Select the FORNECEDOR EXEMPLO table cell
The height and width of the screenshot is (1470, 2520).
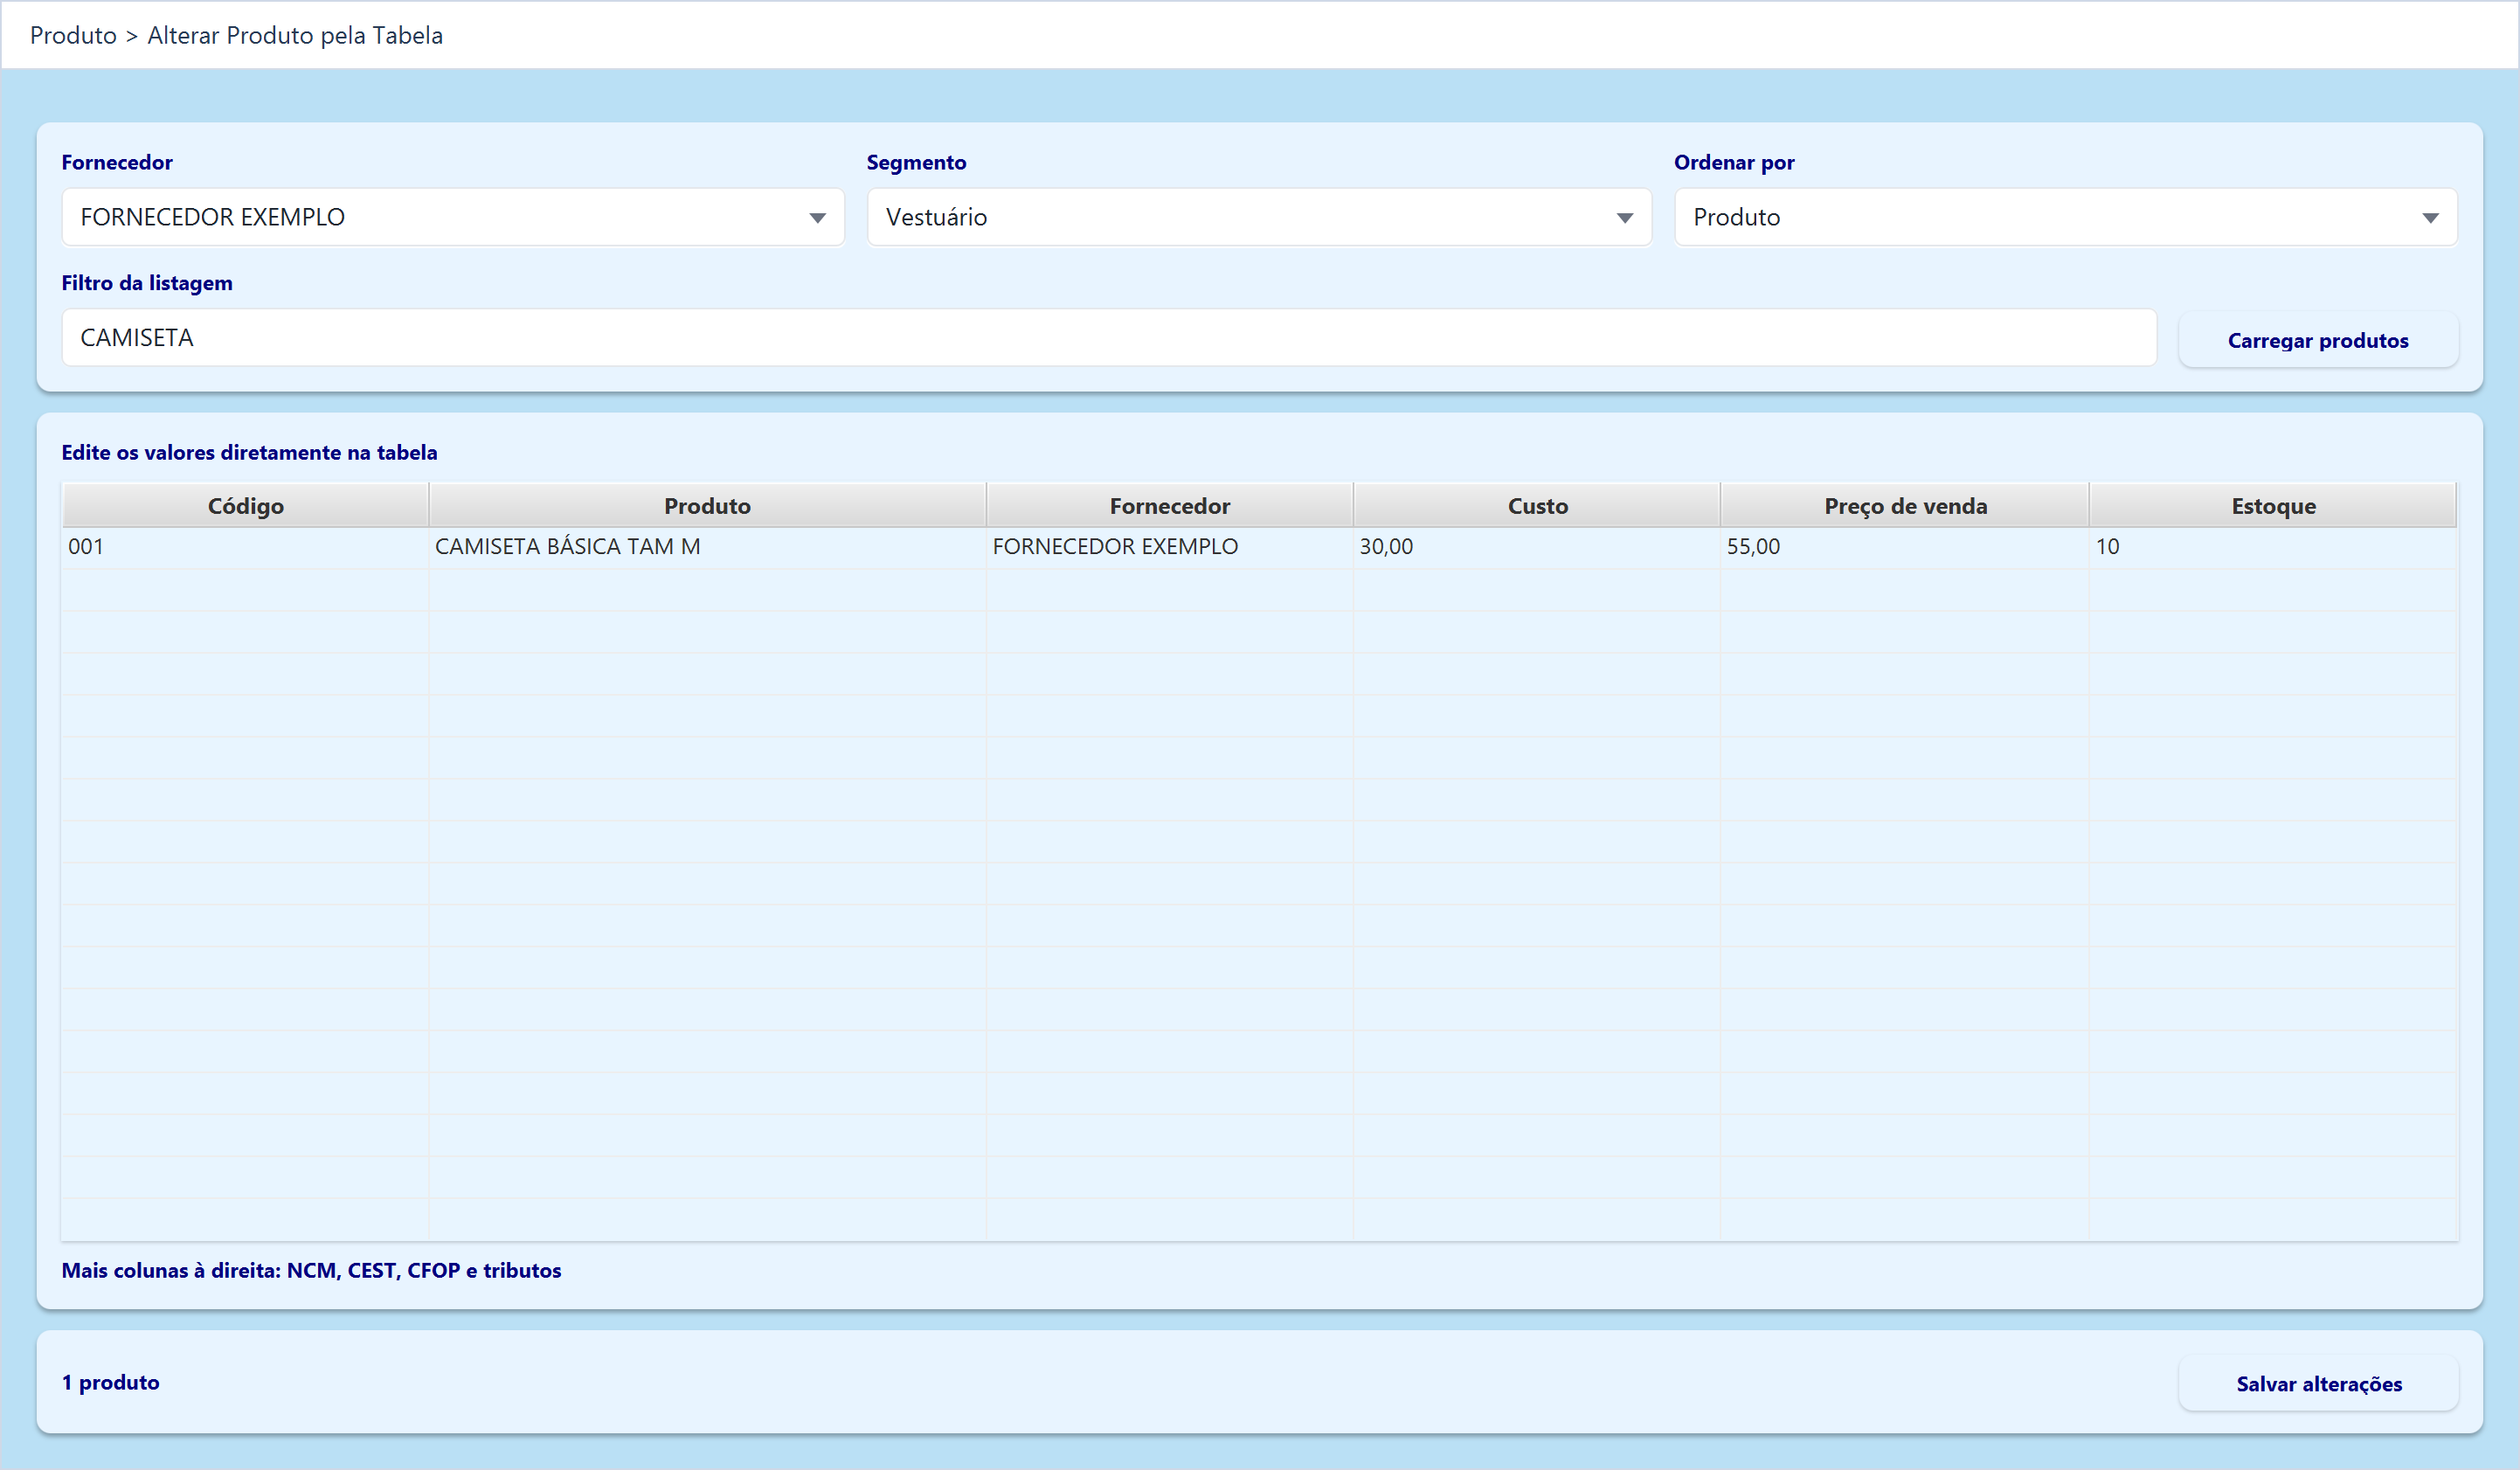(x=1170, y=547)
